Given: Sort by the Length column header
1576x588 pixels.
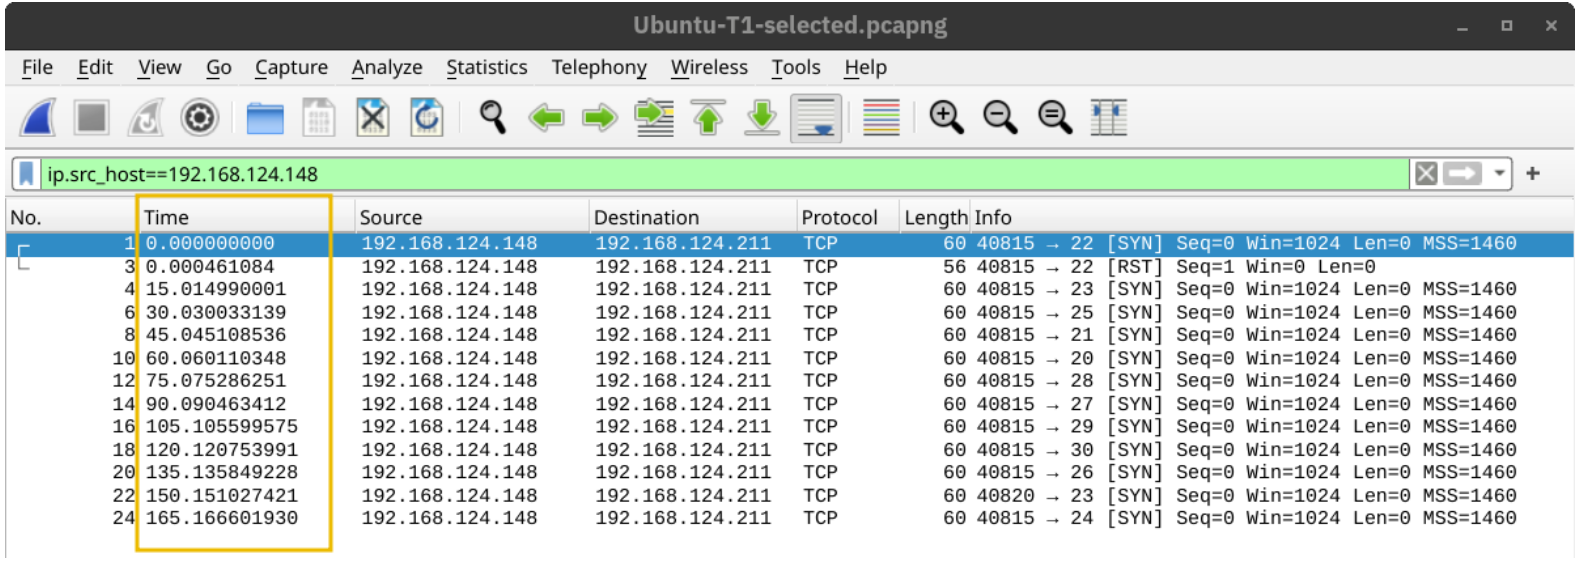Looking at the screenshot, I should coord(935,217).
